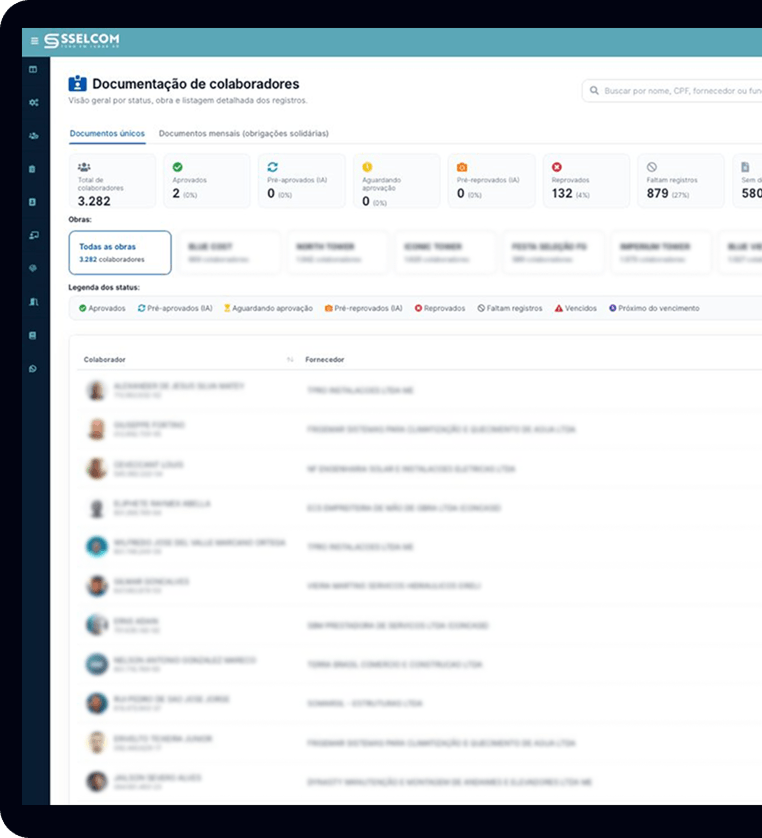Sort by the Colaborador column arrows
The height and width of the screenshot is (838, 762).
click(290, 360)
